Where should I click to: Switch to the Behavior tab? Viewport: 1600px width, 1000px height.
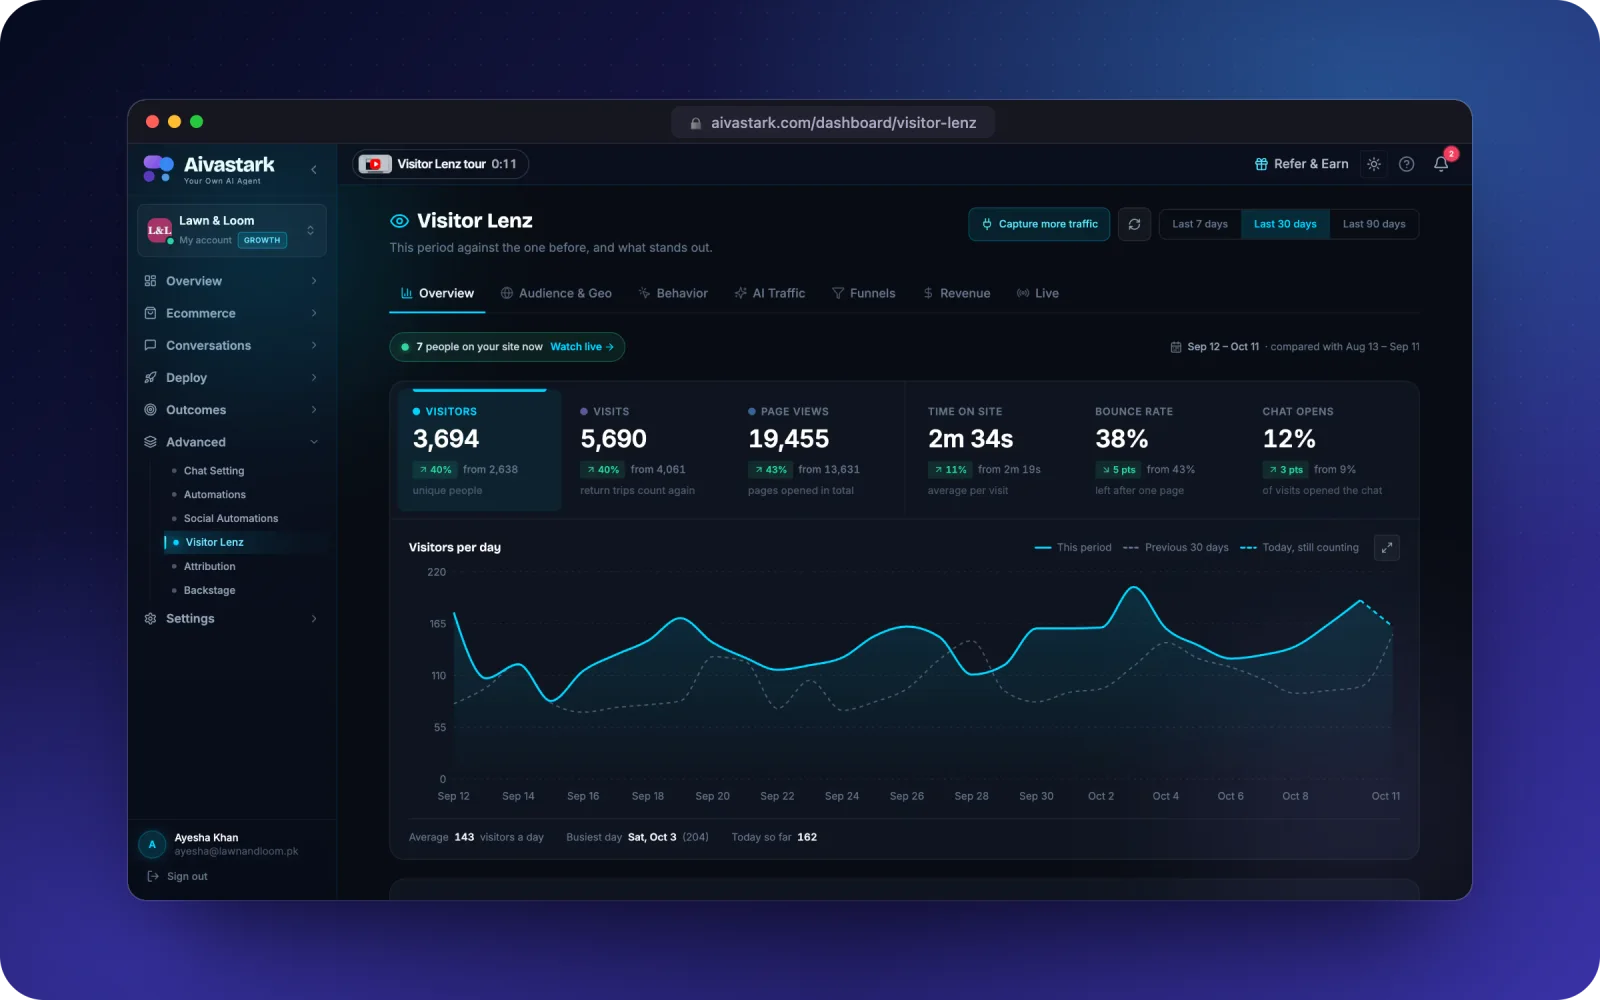pos(673,293)
